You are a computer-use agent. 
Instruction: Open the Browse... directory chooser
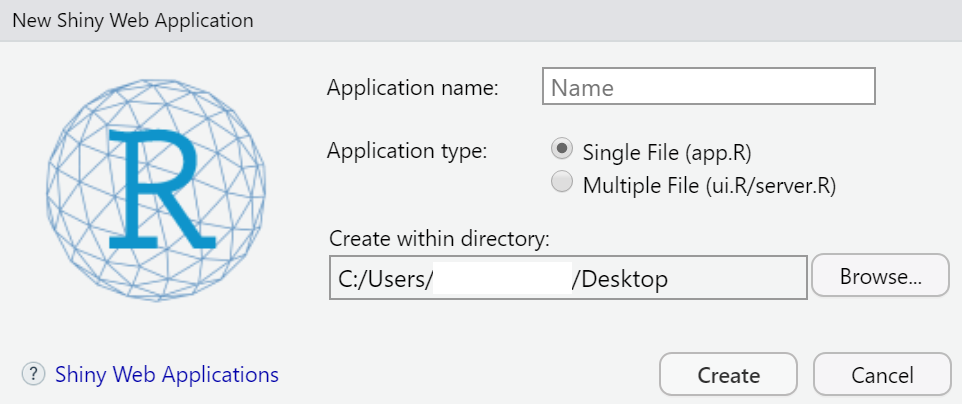coord(880,276)
